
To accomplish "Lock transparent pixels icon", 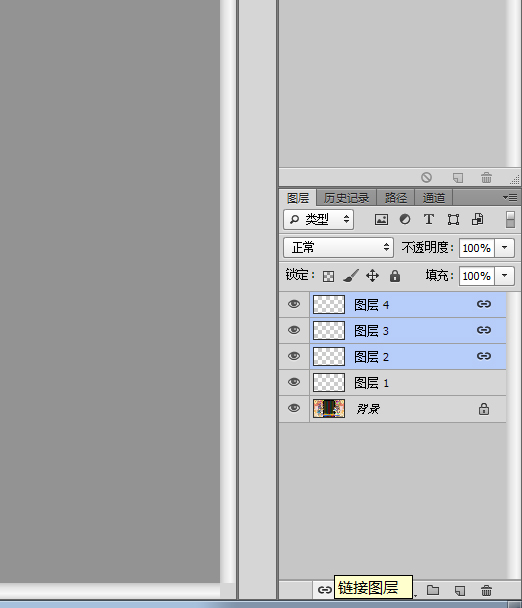I will tap(328, 276).
